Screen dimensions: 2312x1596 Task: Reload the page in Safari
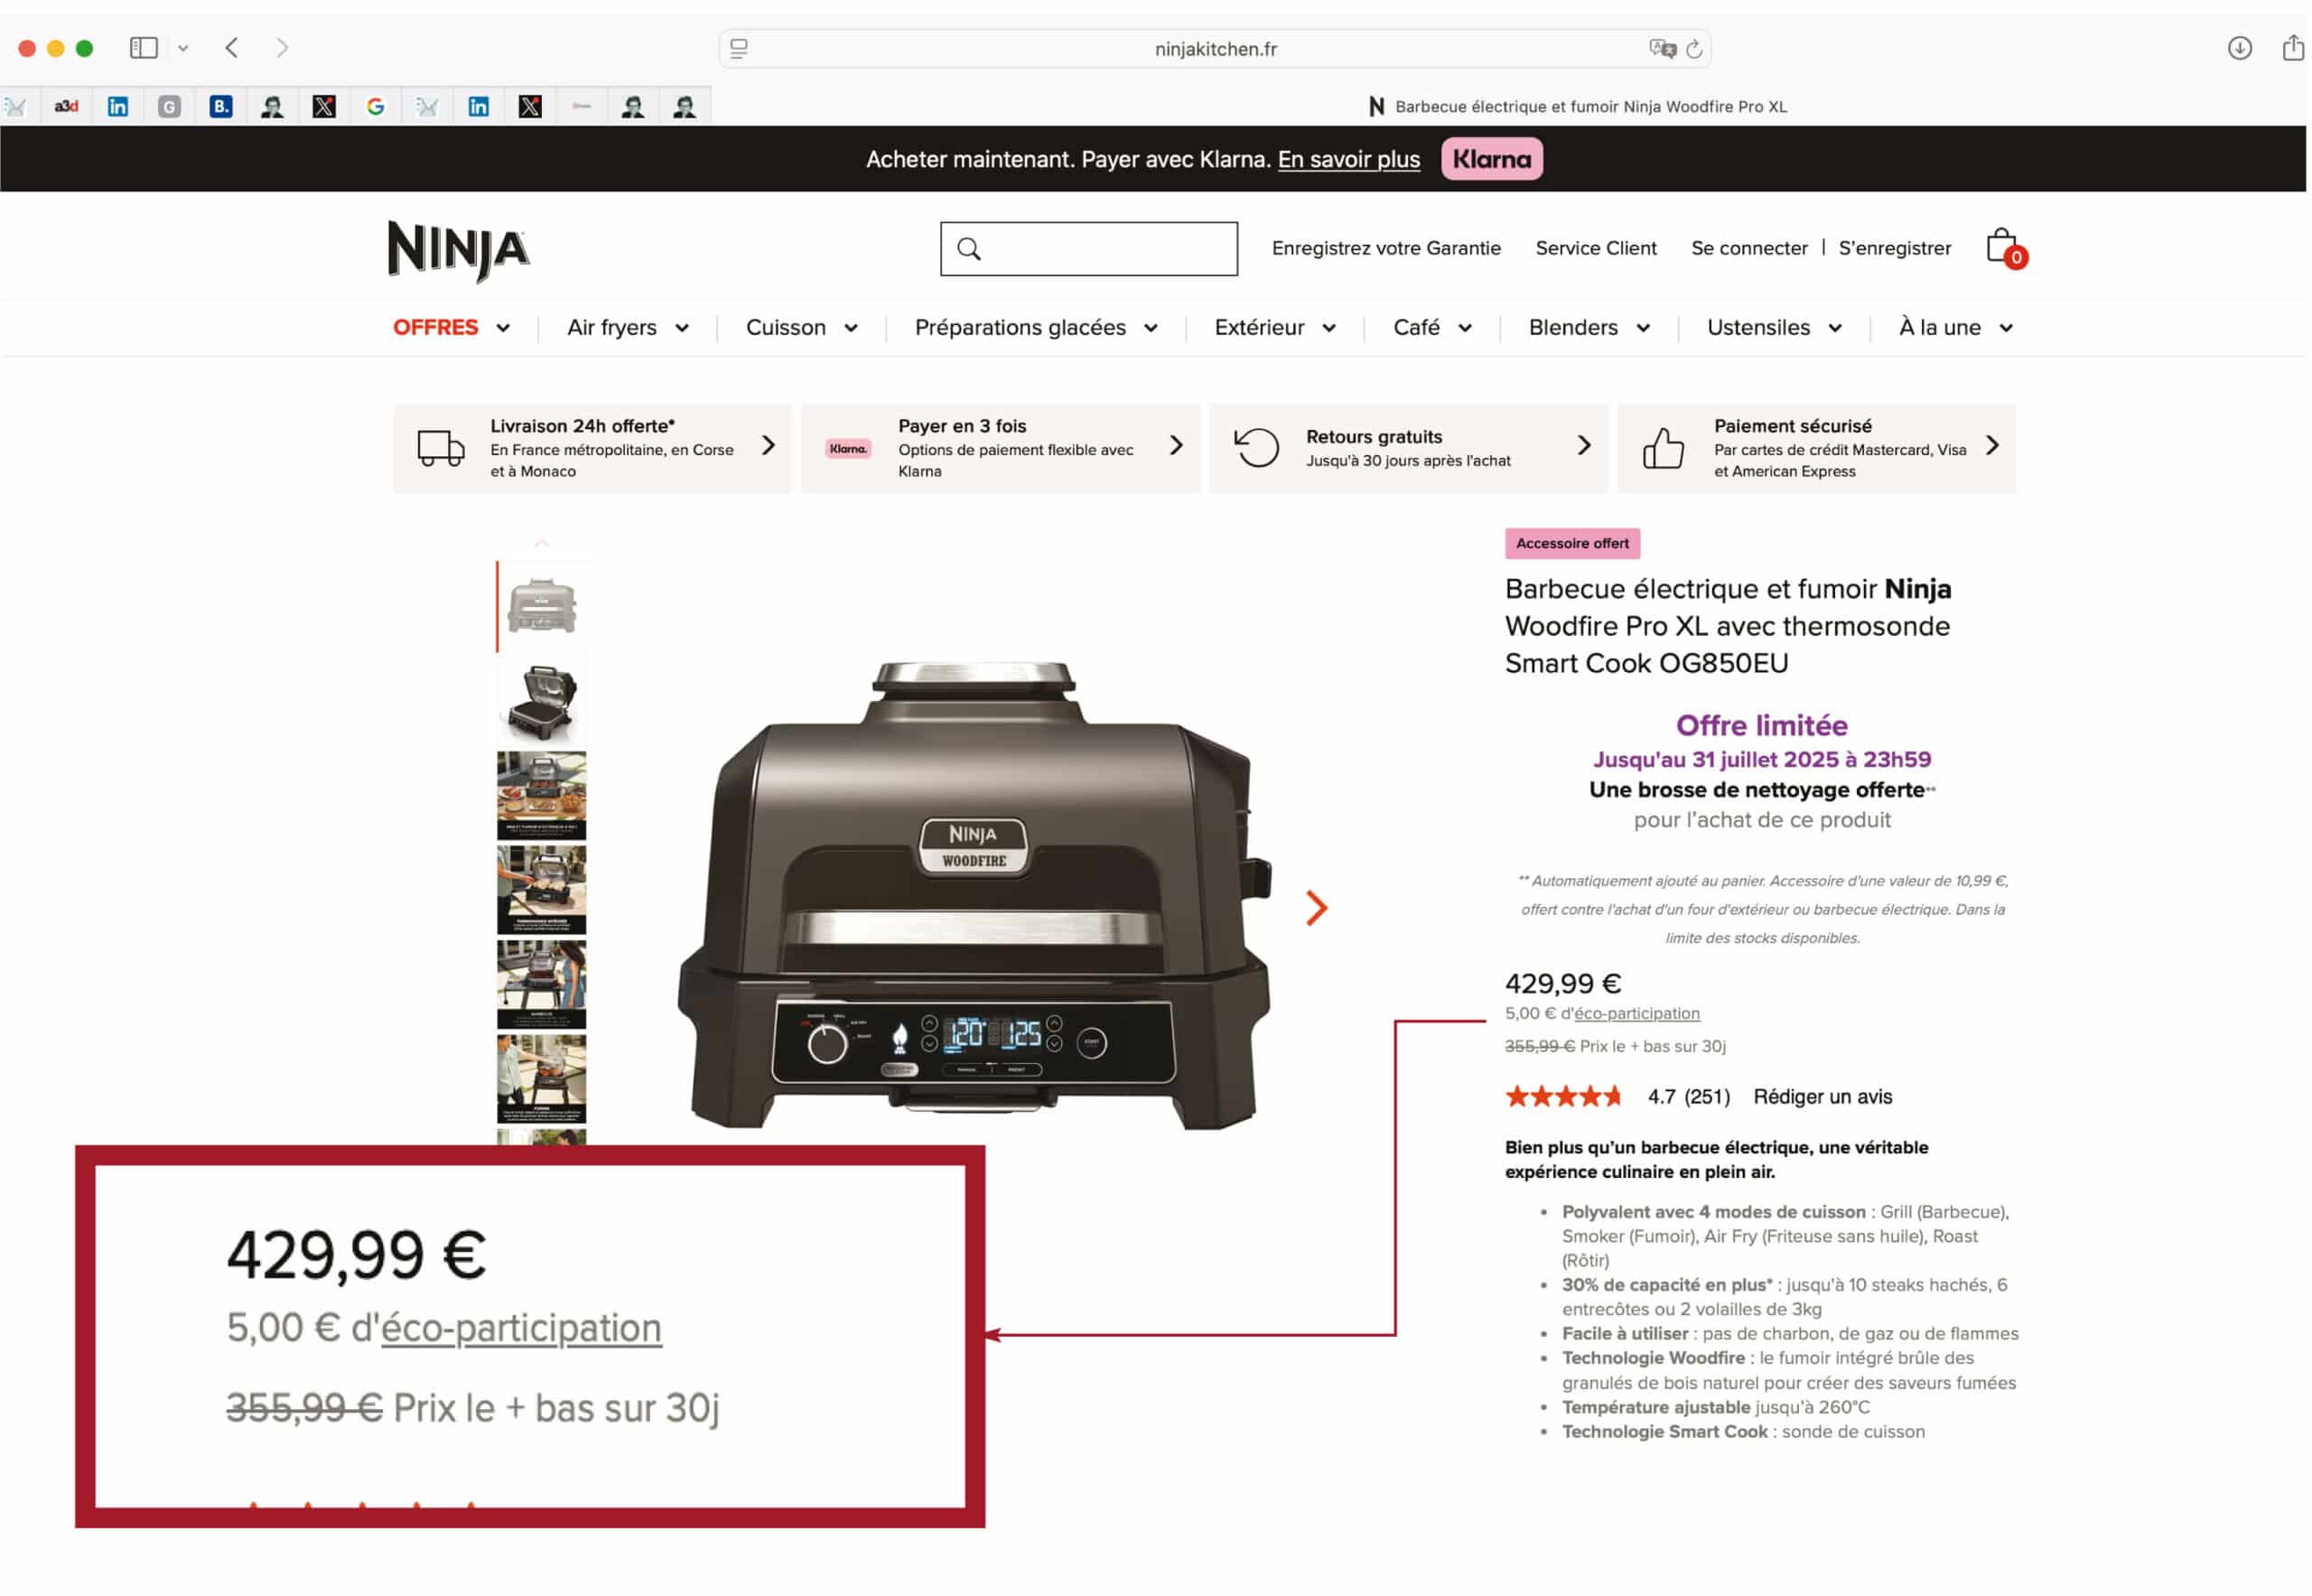pos(1694,49)
